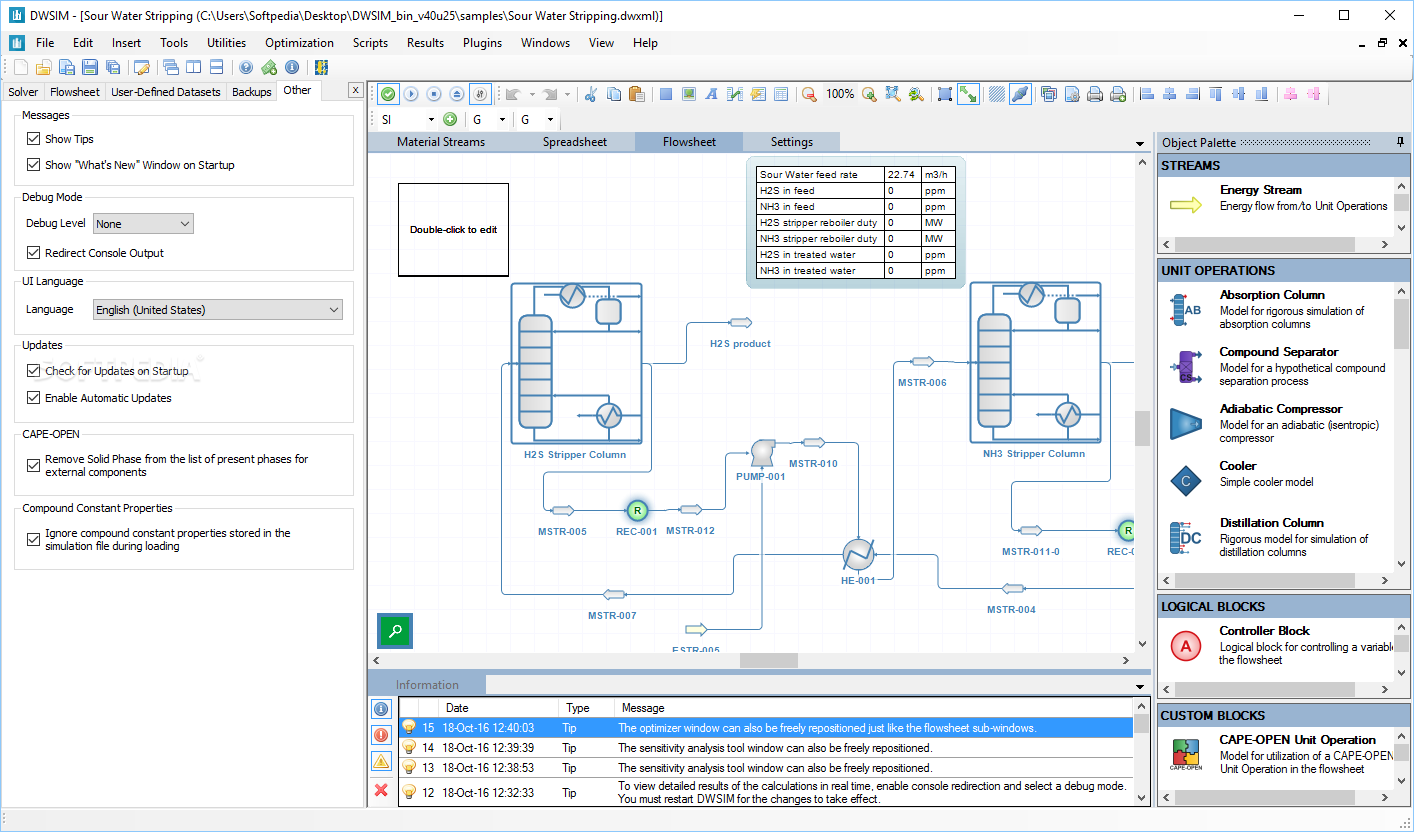Screen dimensions: 1414x832
Task: Switch to the Backups tab
Action: tap(251, 91)
